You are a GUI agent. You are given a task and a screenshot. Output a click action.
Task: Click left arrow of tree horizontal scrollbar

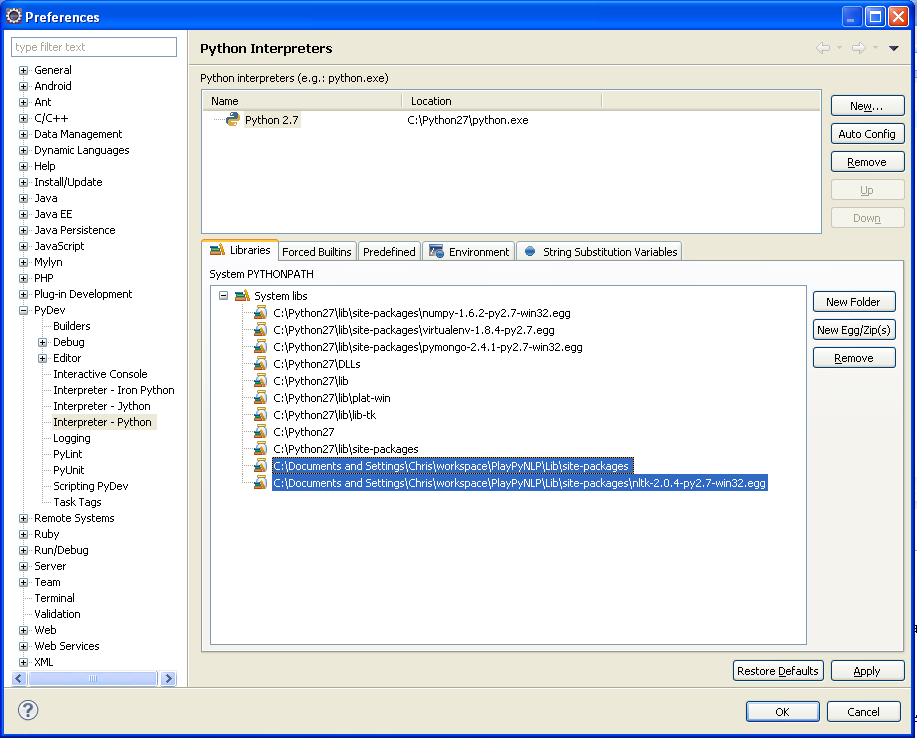tap(19, 678)
